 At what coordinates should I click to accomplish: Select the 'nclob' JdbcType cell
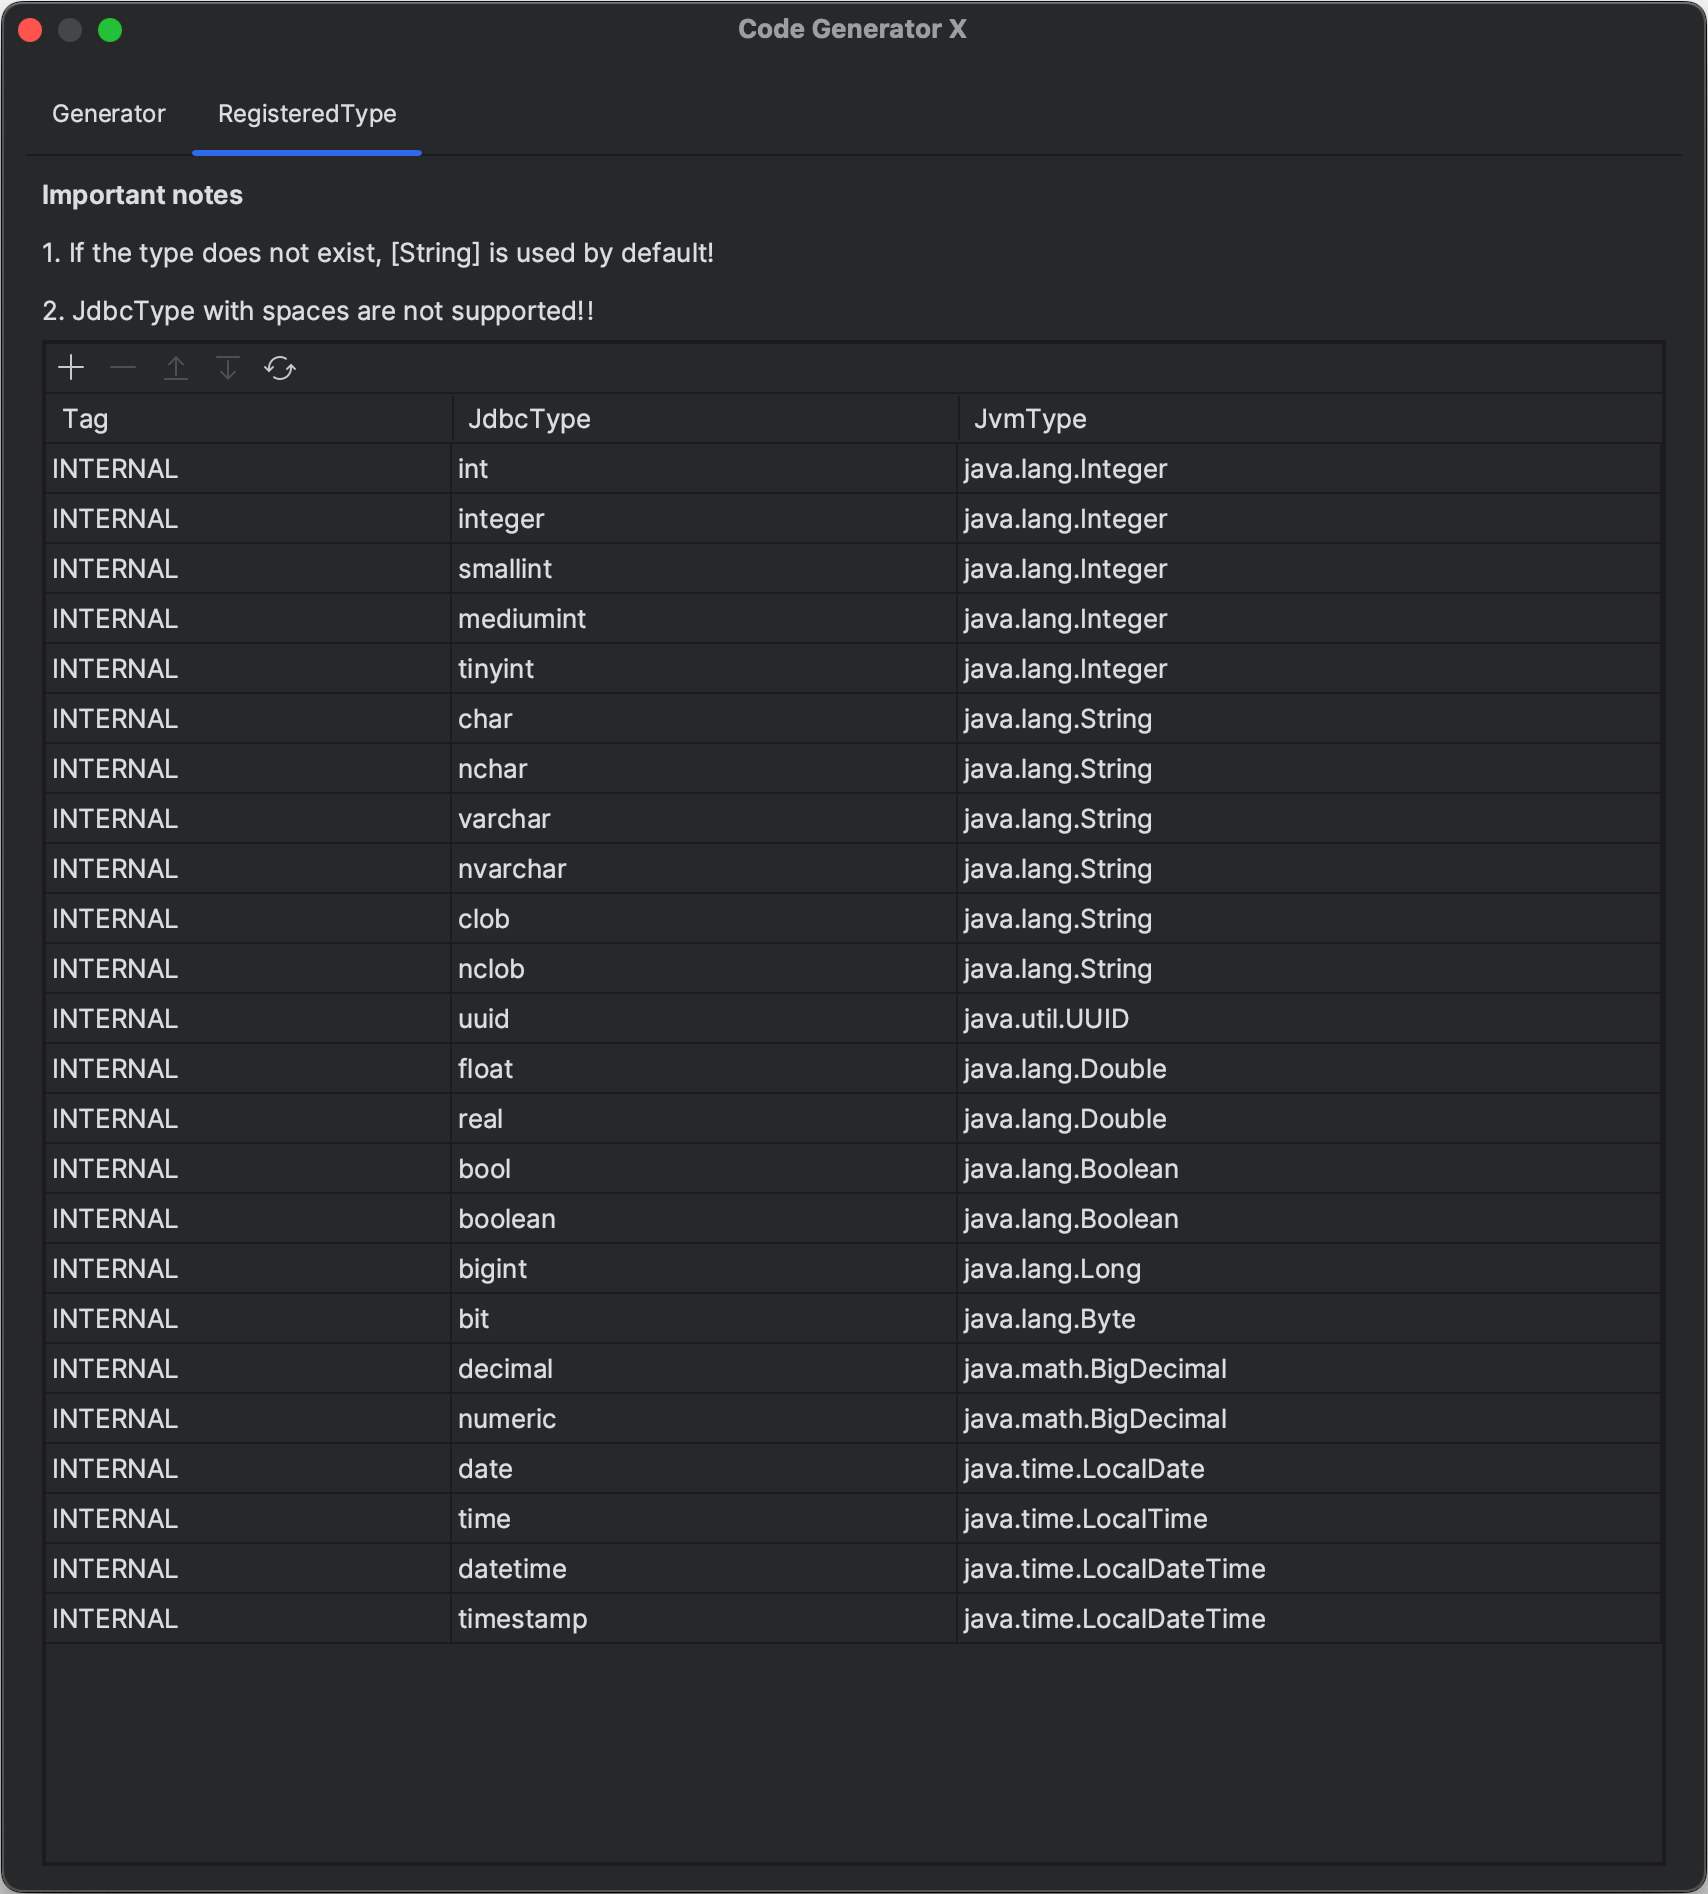pos(704,969)
